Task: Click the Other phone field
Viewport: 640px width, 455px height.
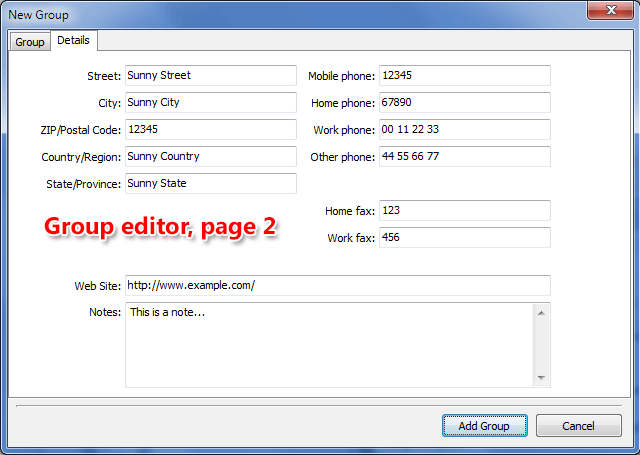Action: [x=464, y=156]
